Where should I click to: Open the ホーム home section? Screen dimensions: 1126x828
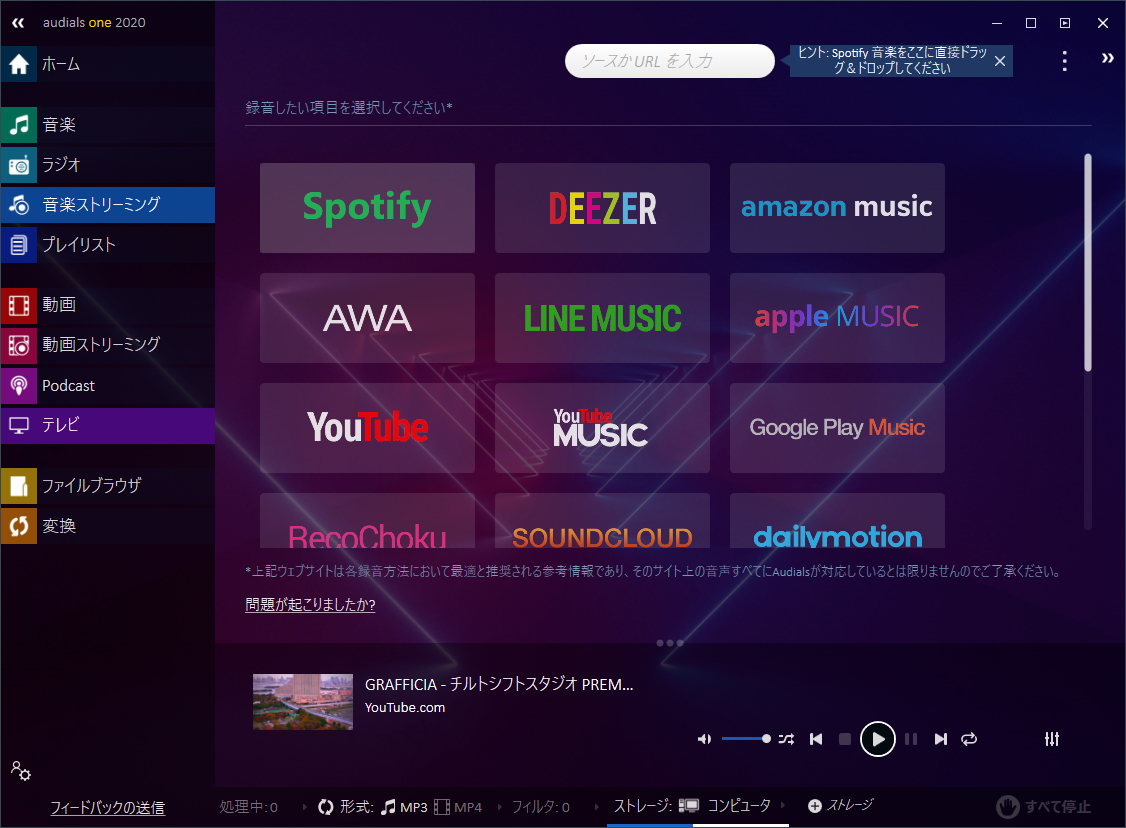[108, 64]
